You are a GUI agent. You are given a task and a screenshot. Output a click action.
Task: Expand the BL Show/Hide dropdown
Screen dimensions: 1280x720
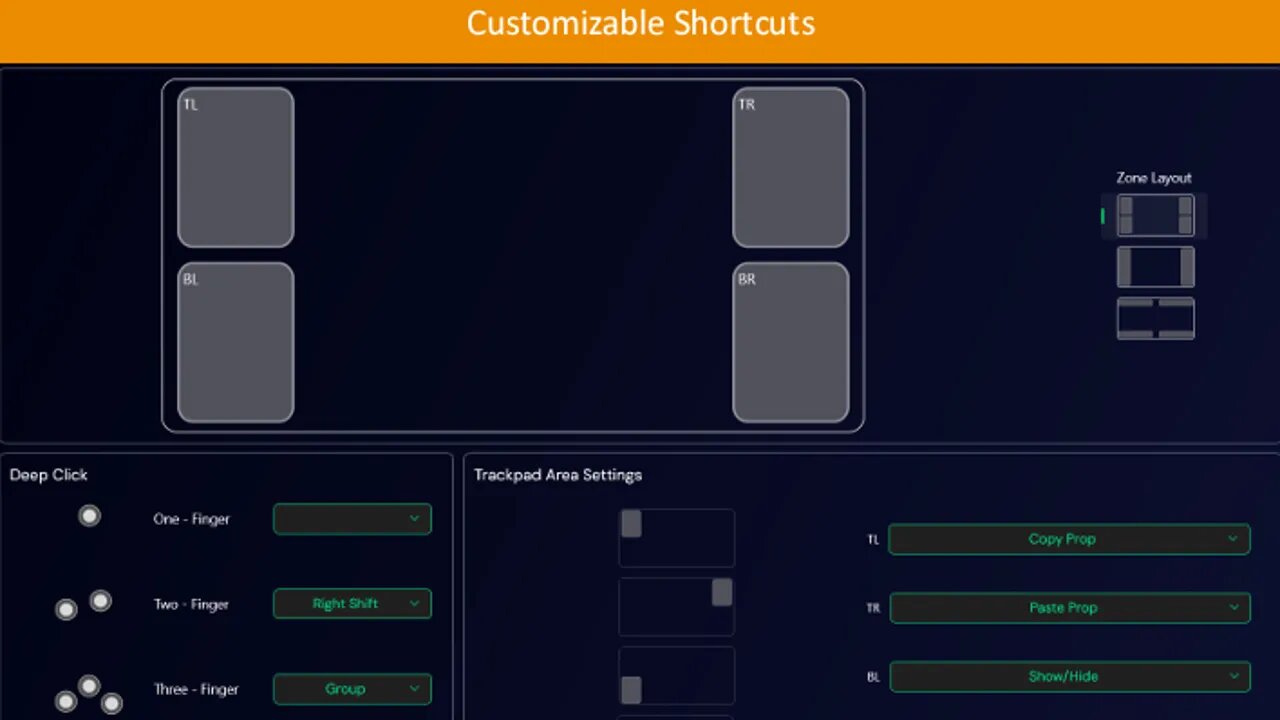[1070, 676]
